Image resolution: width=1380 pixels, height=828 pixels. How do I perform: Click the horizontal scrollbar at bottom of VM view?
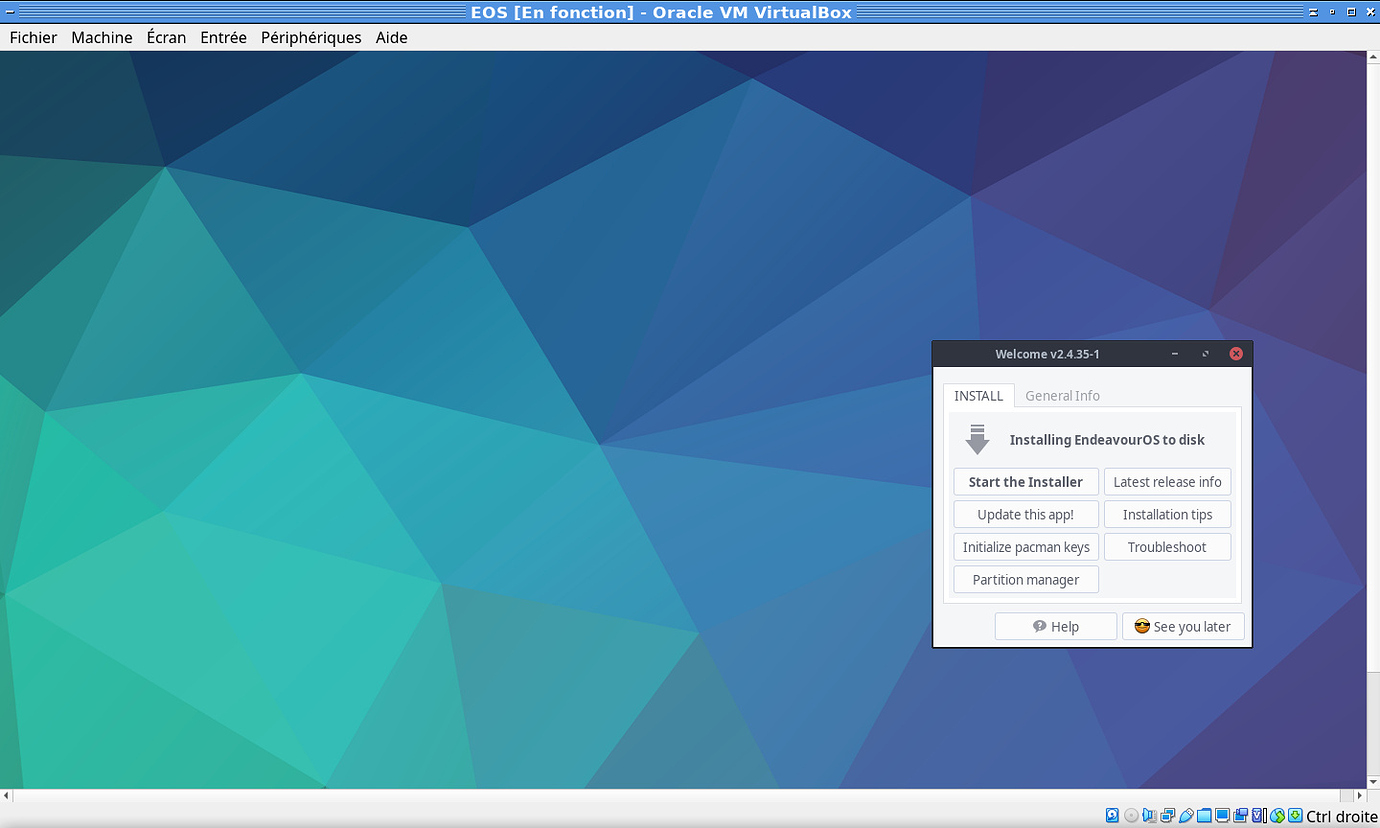pos(683,796)
